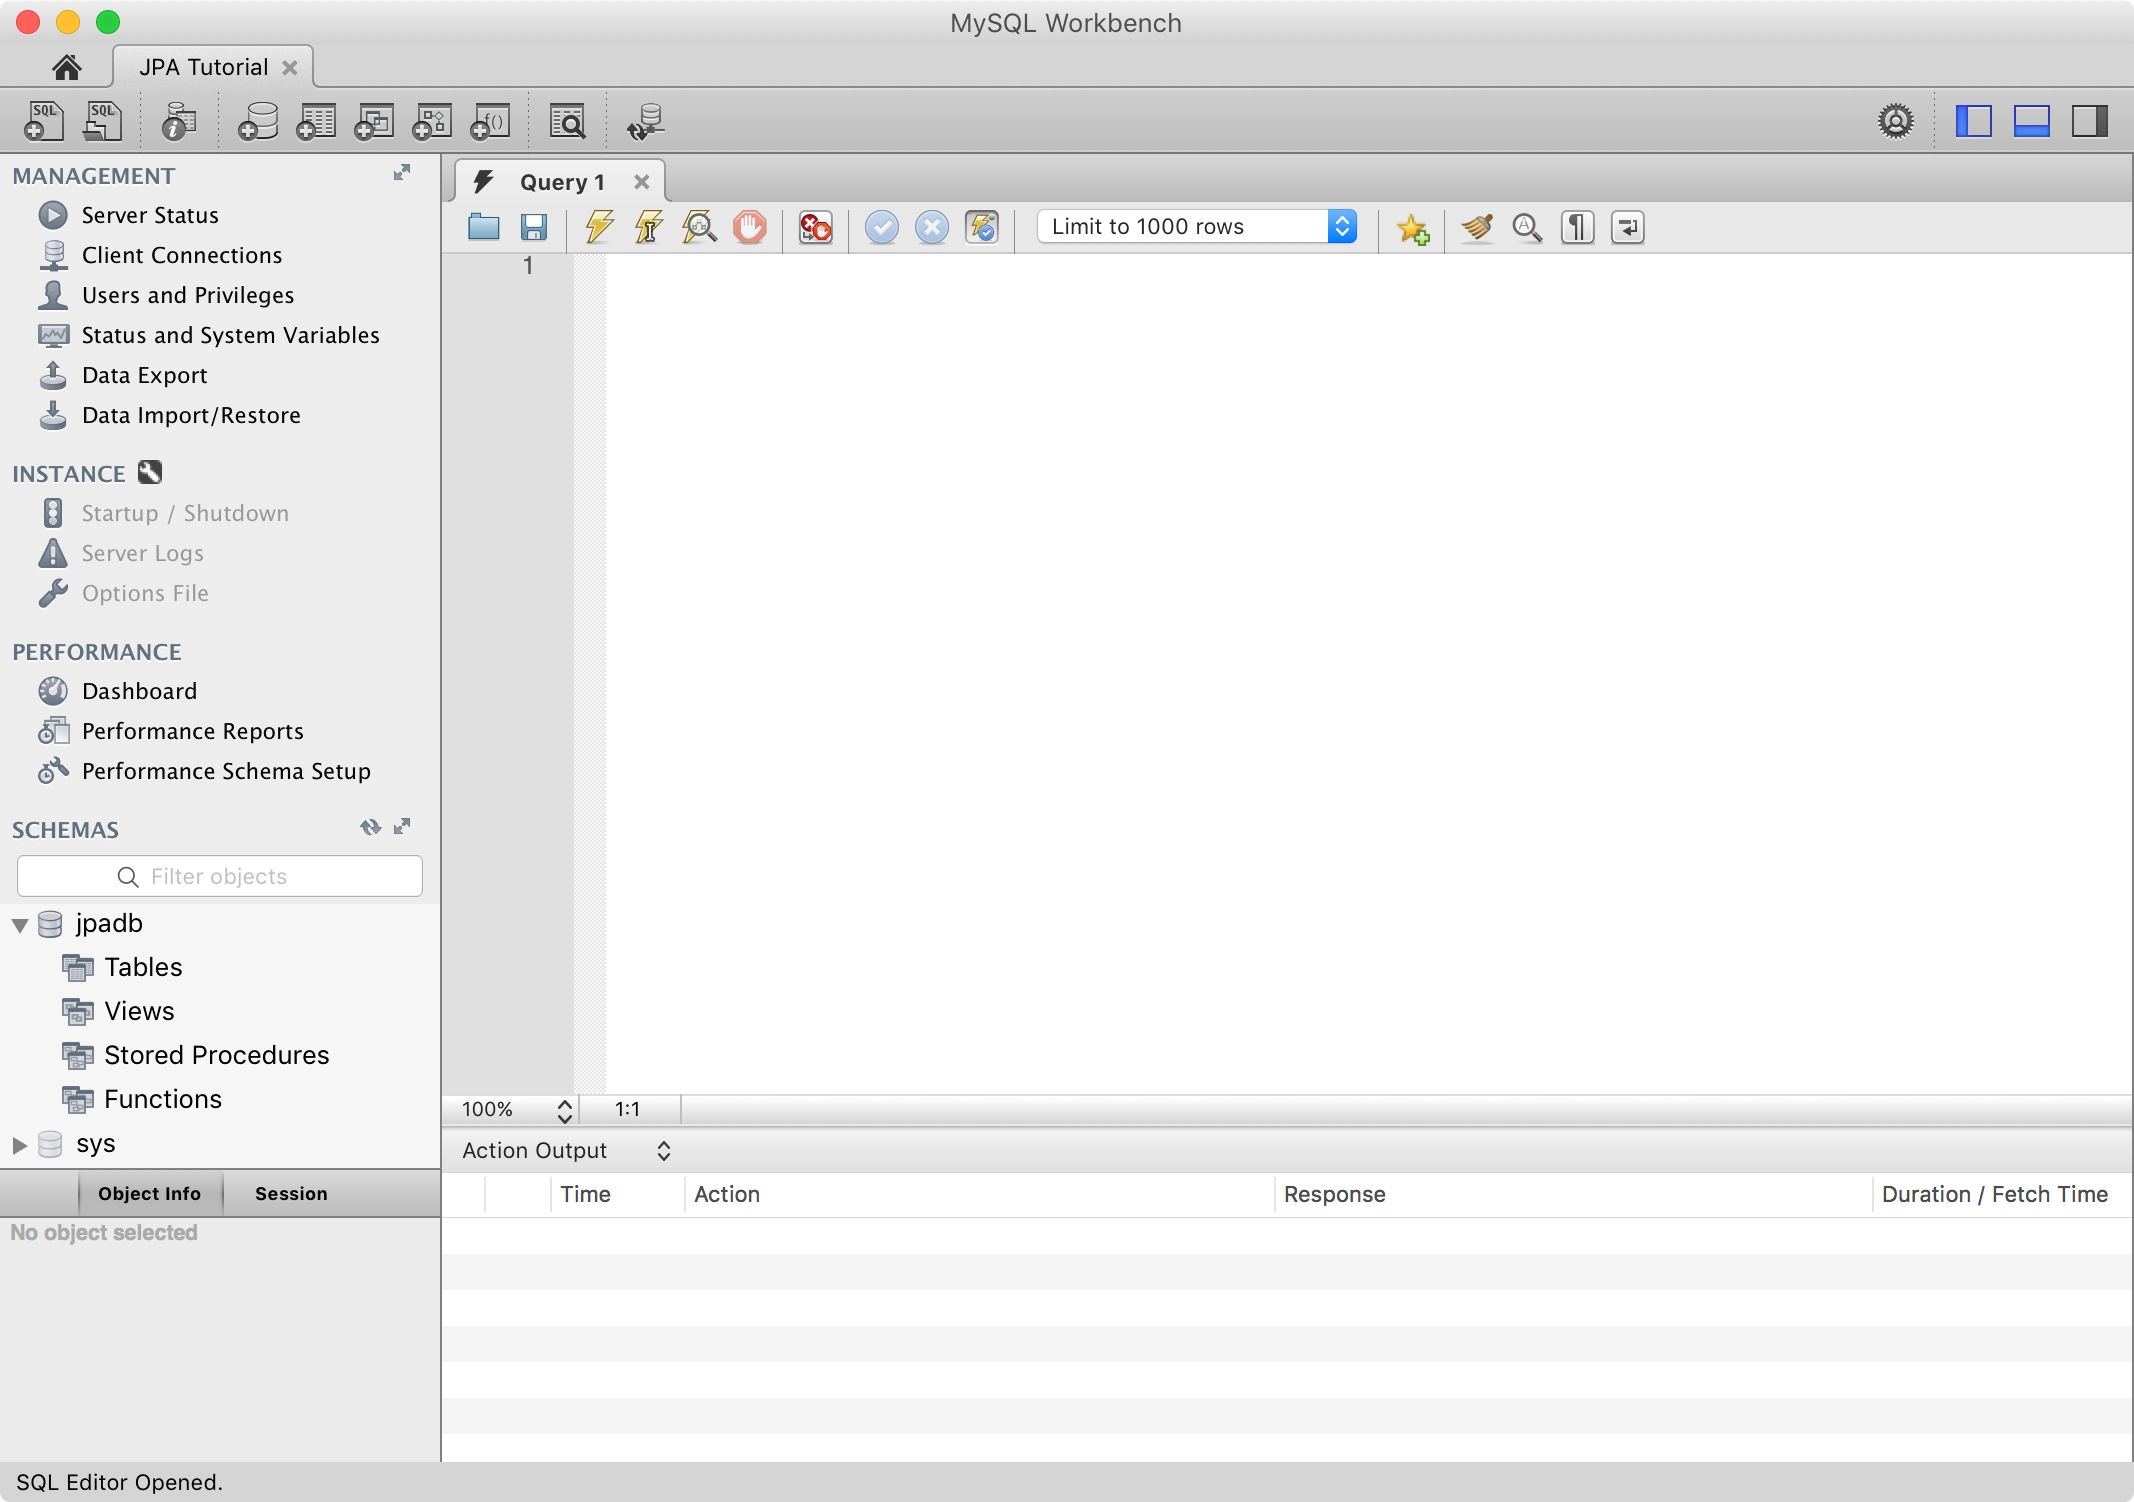Refresh the schemas list
This screenshot has height=1502, width=2134.
(x=370, y=827)
